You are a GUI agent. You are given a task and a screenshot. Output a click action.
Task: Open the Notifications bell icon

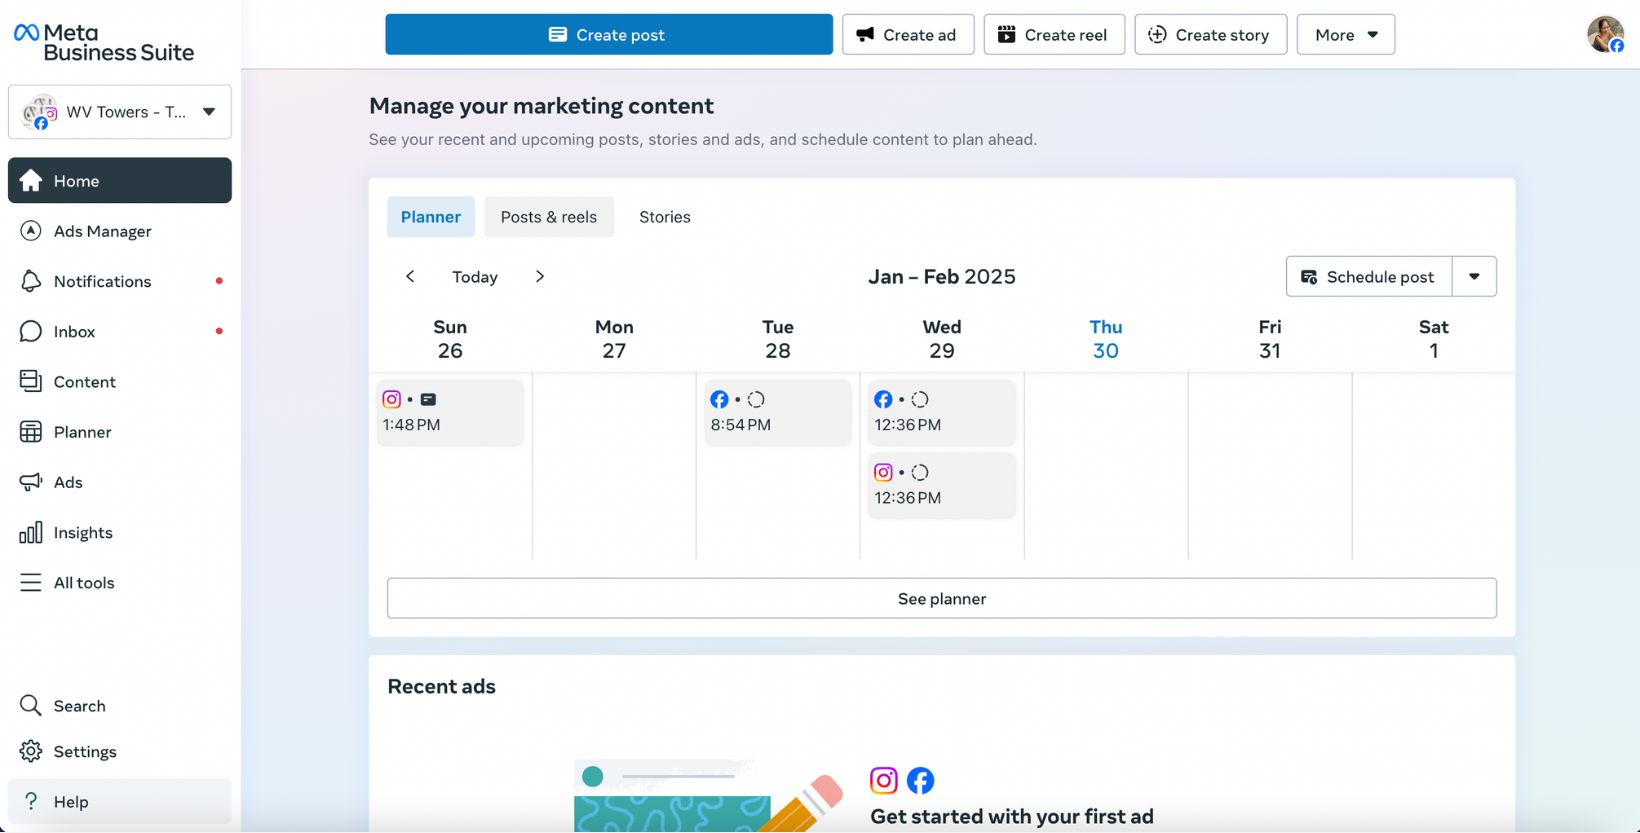(31, 281)
